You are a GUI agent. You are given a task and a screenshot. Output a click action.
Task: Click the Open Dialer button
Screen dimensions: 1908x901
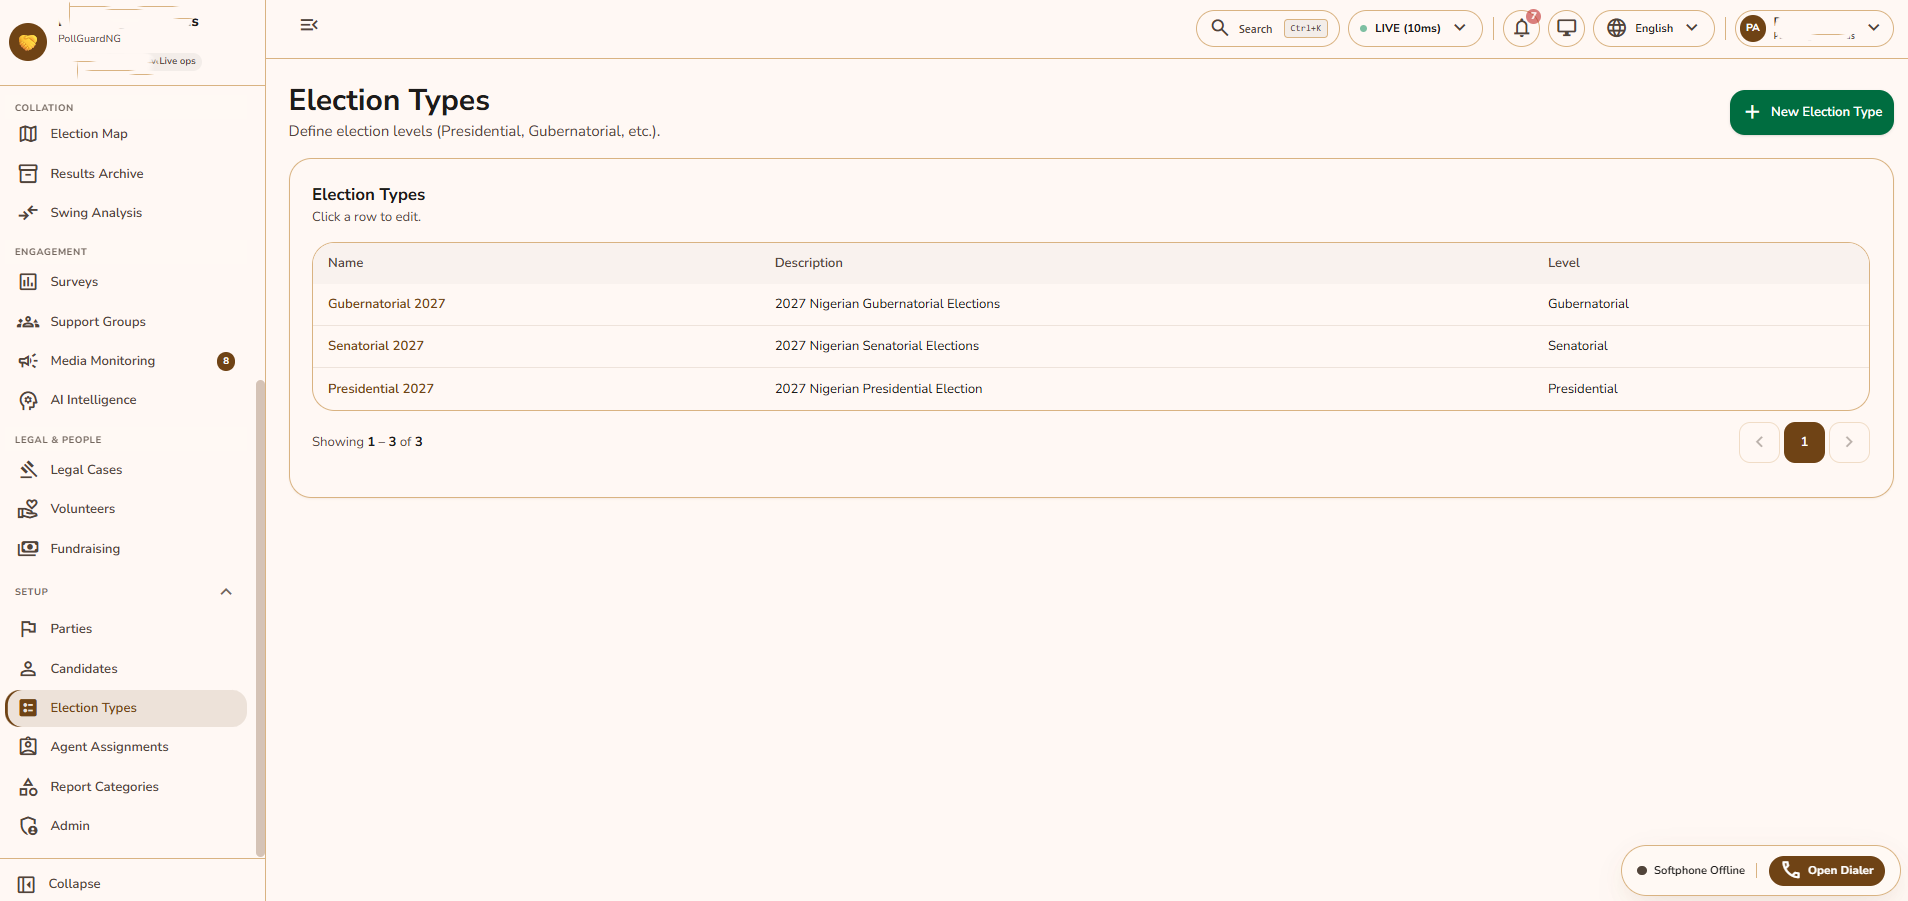(1826, 871)
